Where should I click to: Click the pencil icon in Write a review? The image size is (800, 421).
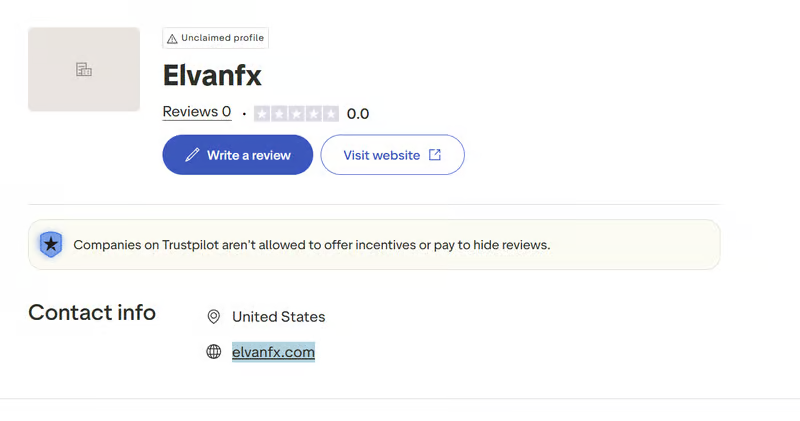pos(192,155)
